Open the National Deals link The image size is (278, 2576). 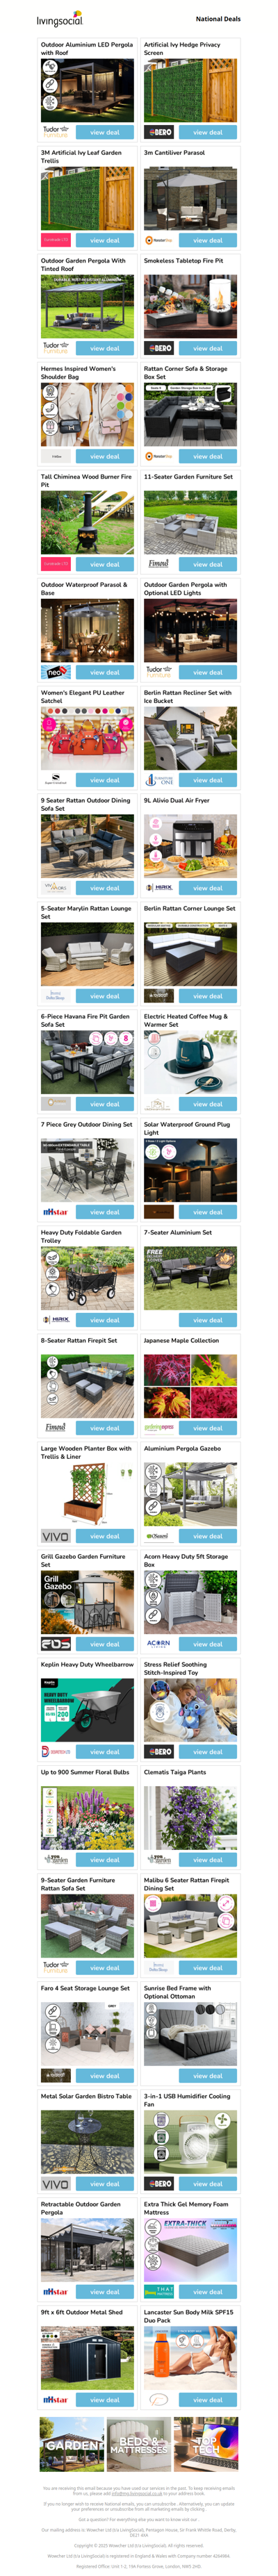pyautogui.click(x=217, y=19)
